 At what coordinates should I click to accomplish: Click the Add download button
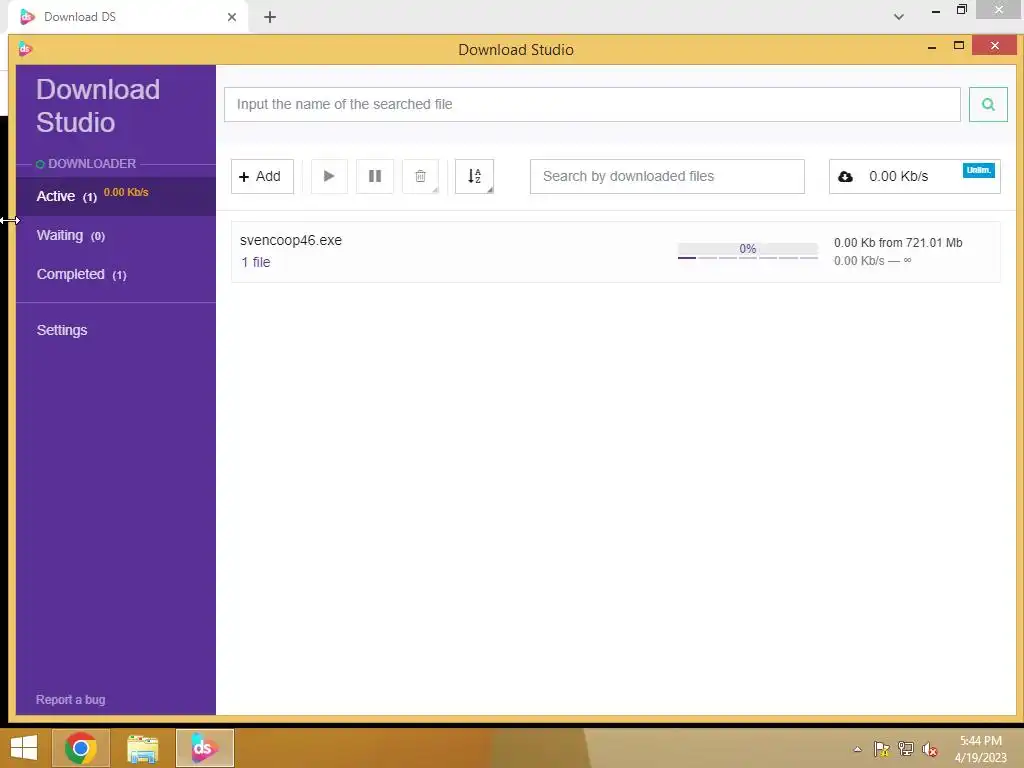263,176
